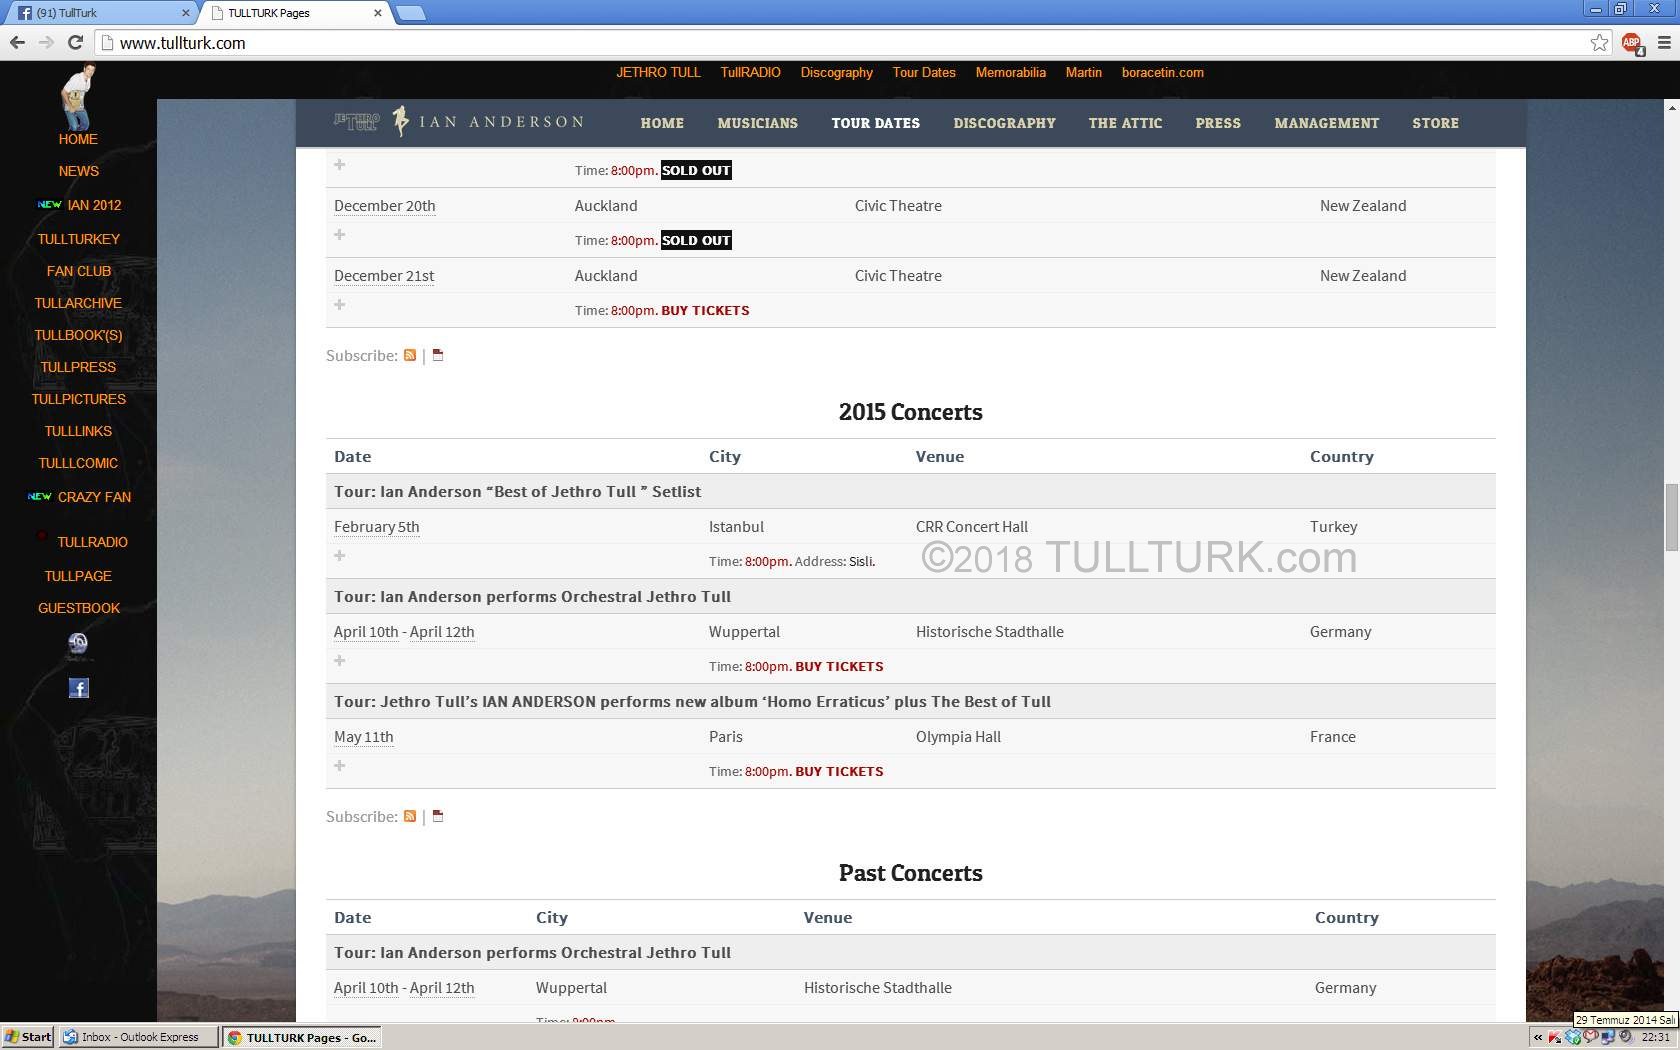Open the Chrome menu icon
This screenshot has width=1680, height=1050.
[x=1664, y=42]
